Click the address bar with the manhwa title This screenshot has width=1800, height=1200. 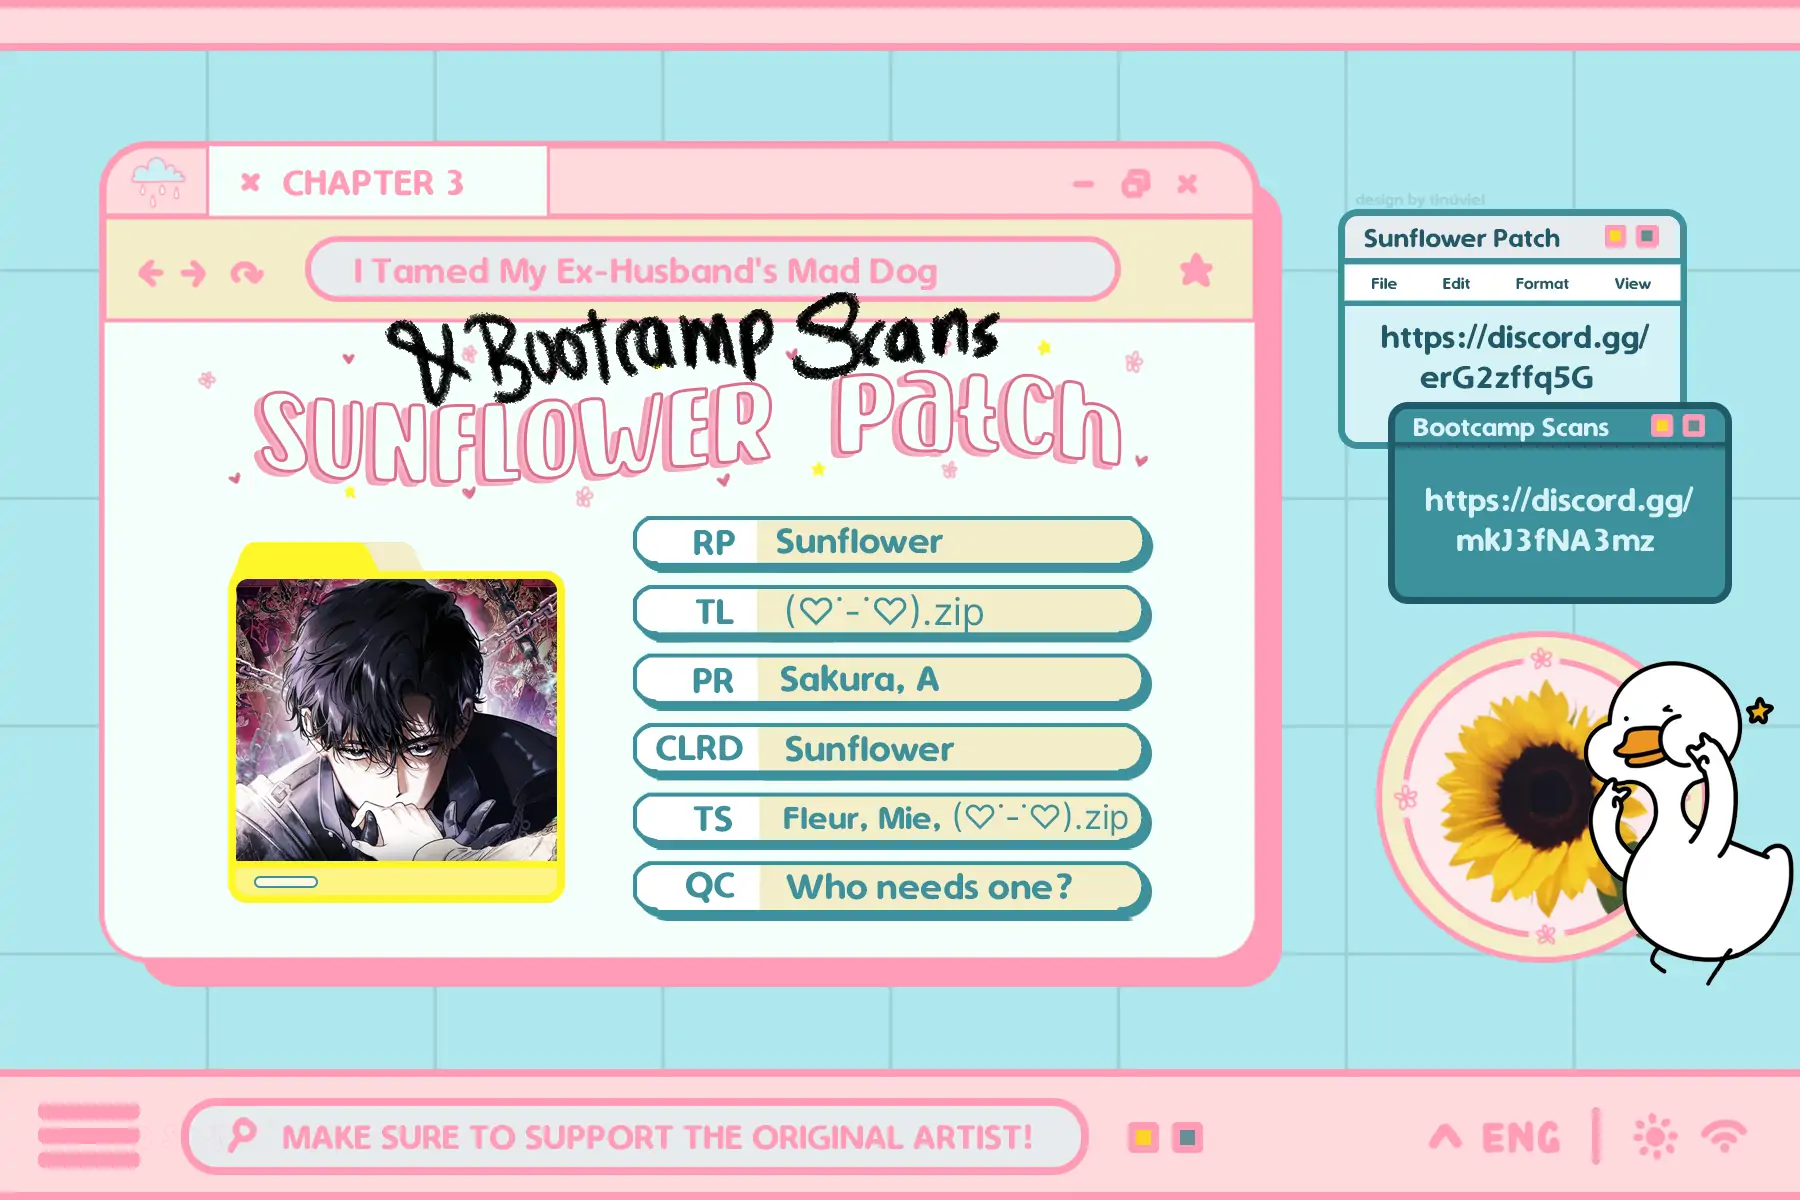[712, 270]
